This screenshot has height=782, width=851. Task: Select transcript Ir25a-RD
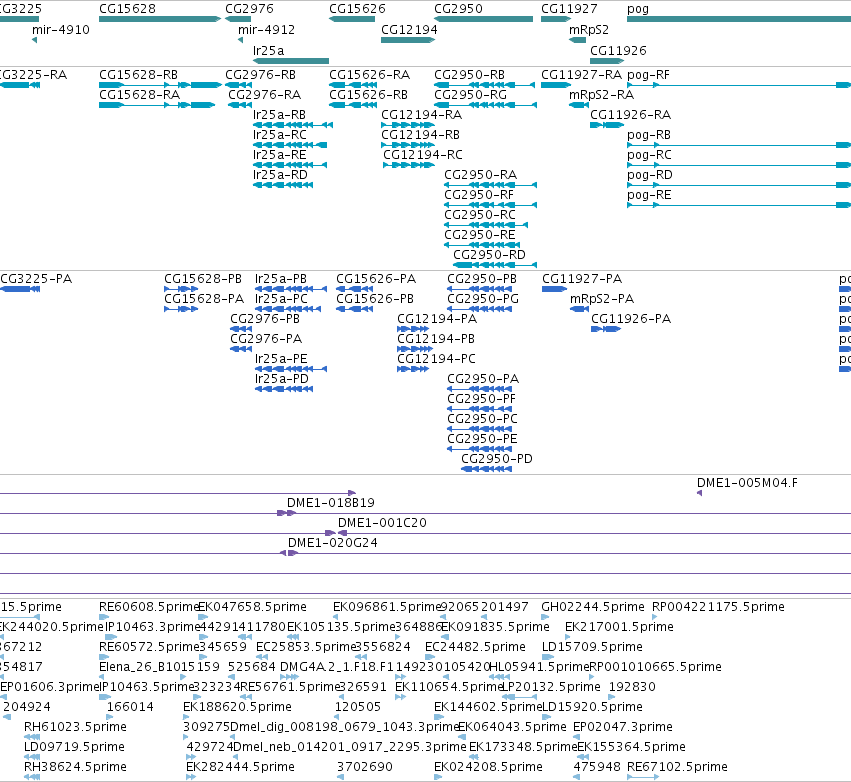pos(280,175)
